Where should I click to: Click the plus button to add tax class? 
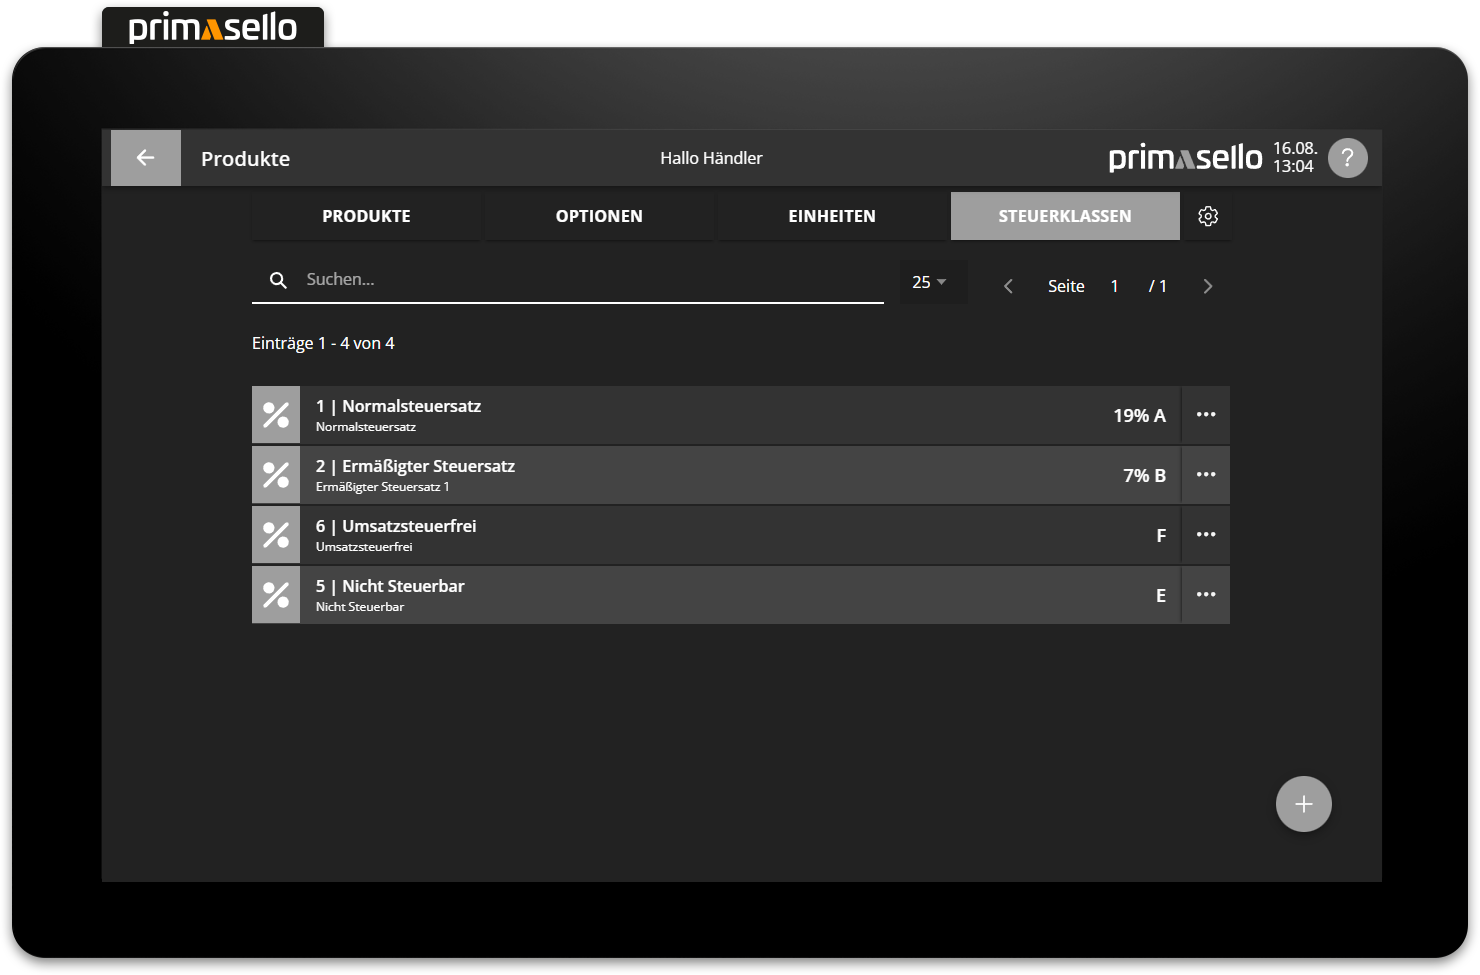tap(1303, 804)
